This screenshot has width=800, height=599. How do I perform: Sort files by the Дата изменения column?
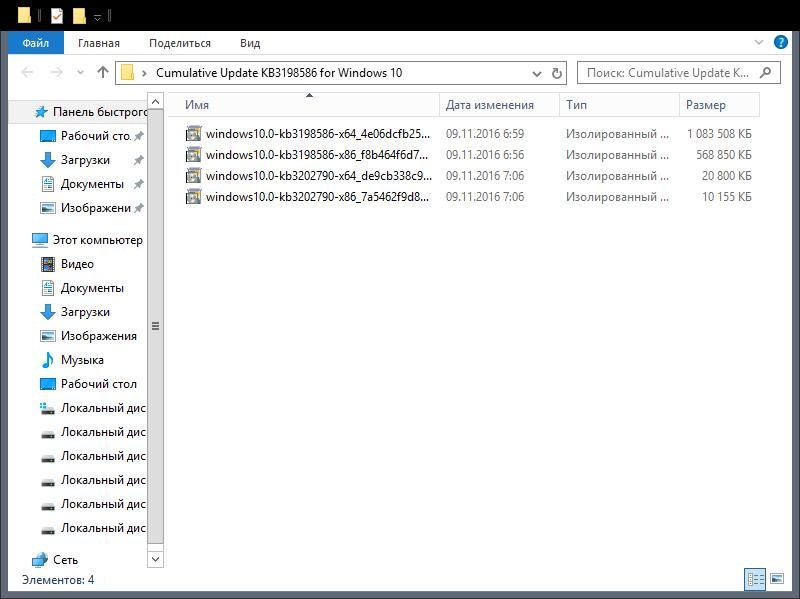499,105
